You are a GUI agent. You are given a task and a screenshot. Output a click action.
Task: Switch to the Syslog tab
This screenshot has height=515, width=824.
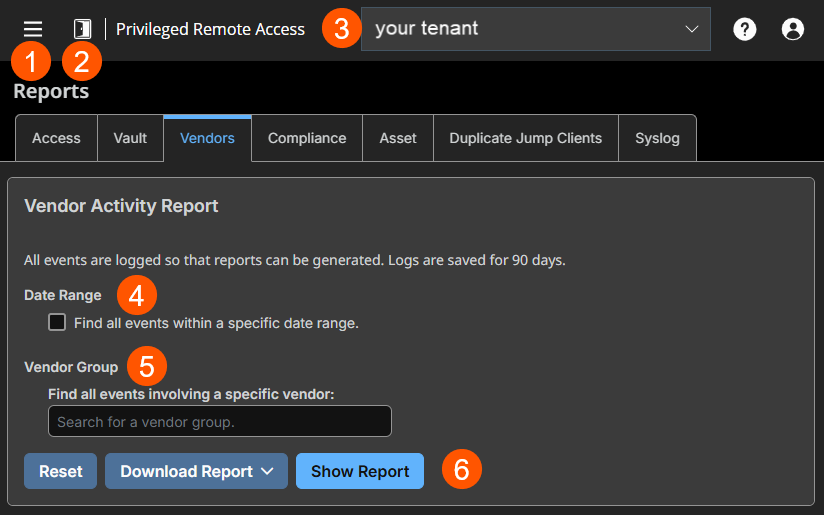pos(657,138)
